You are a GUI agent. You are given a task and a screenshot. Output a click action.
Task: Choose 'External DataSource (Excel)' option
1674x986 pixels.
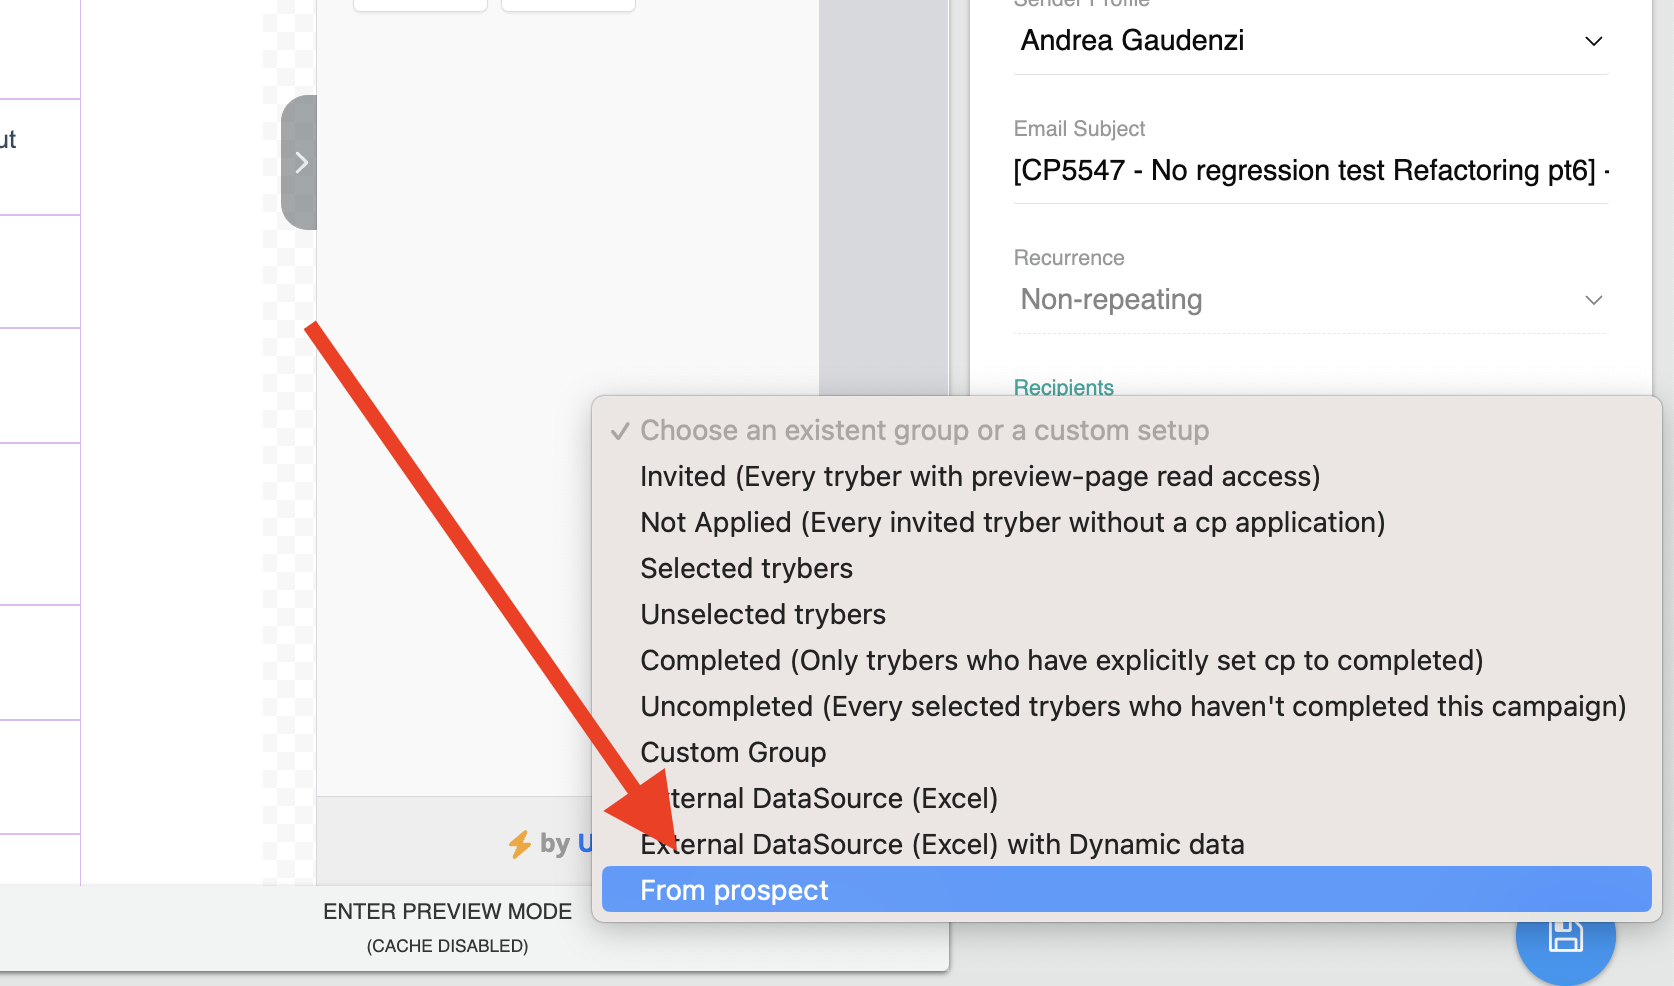[1126, 798]
